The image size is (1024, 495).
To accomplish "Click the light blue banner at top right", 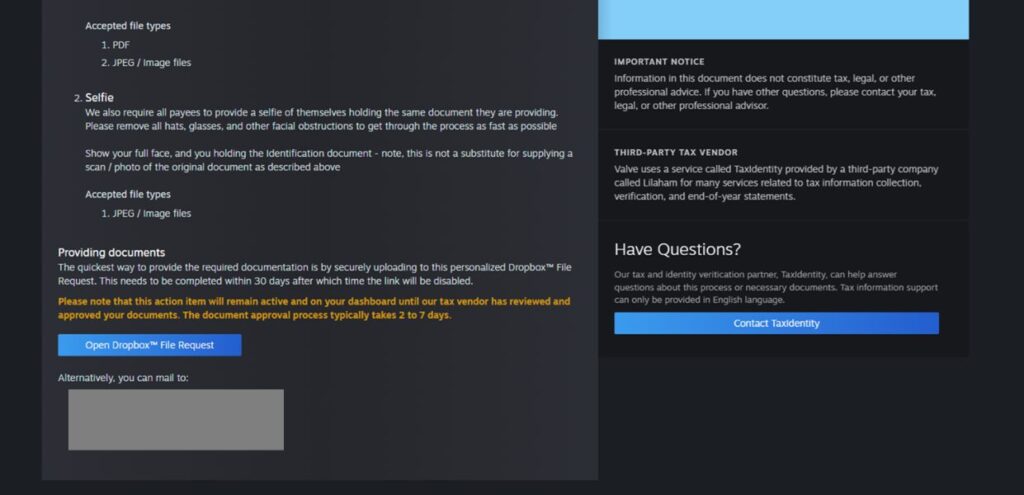I will point(783,19).
